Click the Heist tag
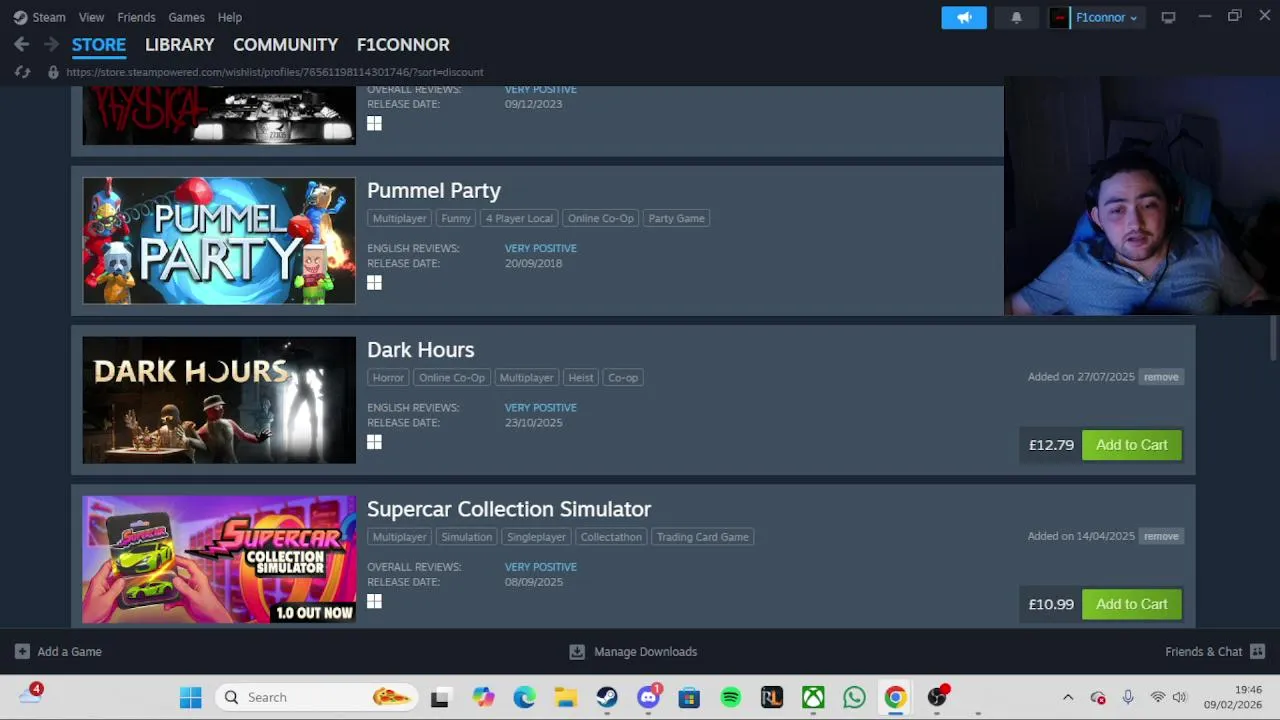The image size is (1280, 720). [581, 378]
